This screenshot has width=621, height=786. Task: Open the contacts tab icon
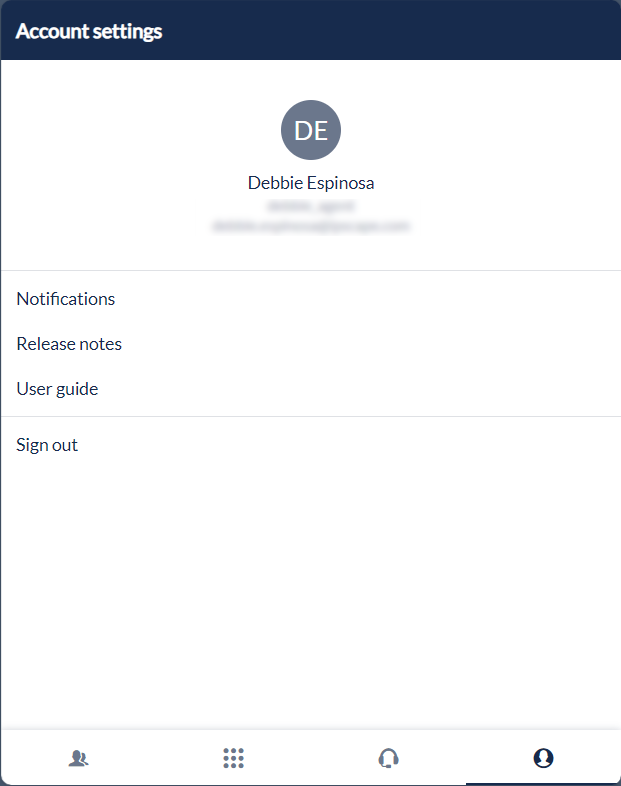[x=78, y=758]
